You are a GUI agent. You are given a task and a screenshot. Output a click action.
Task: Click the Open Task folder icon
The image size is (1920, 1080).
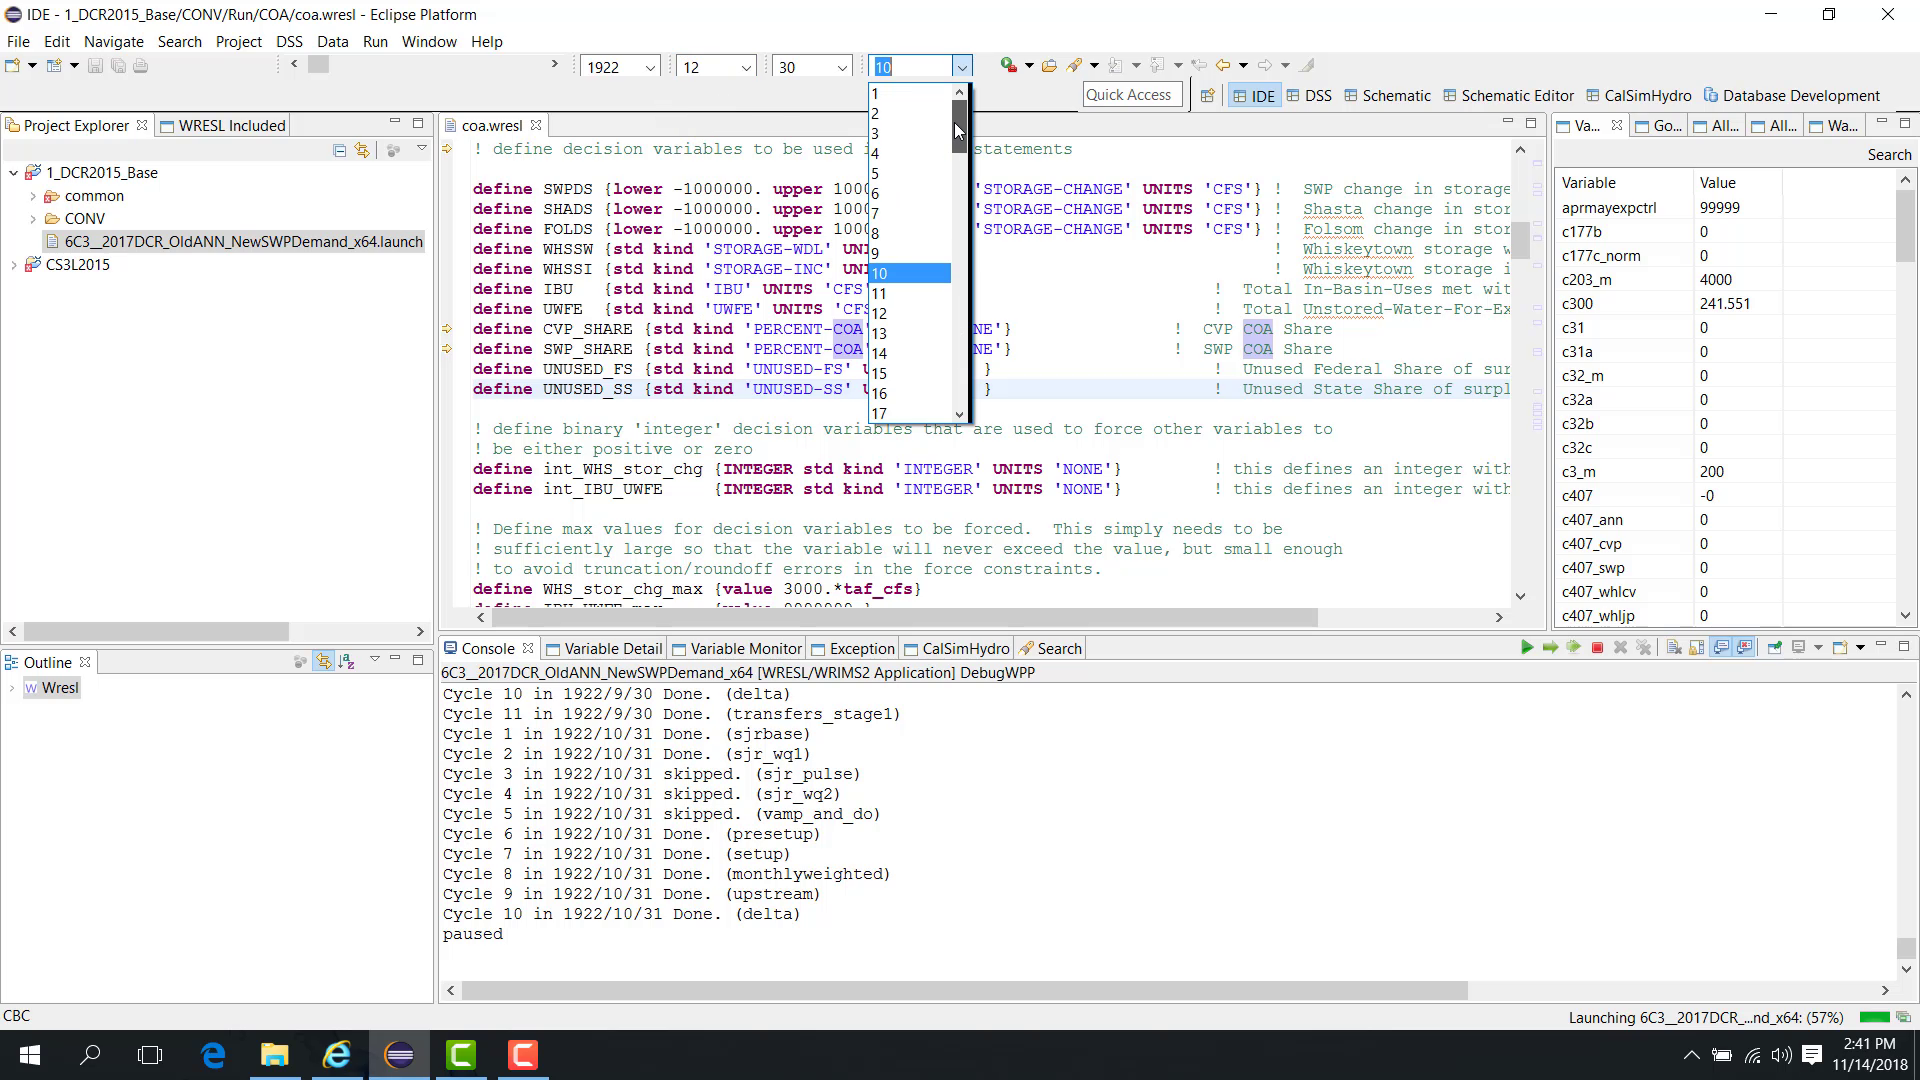(x=1049, y=66)
